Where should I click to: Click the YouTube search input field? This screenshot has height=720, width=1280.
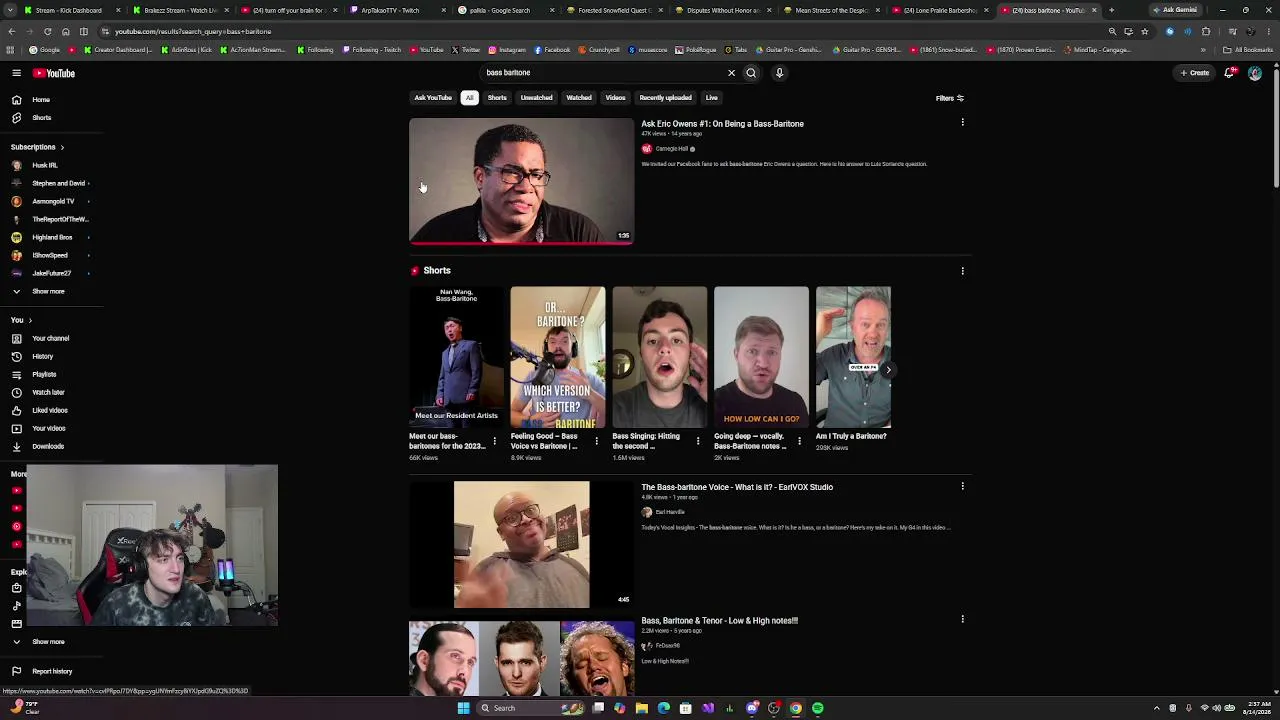603,73
